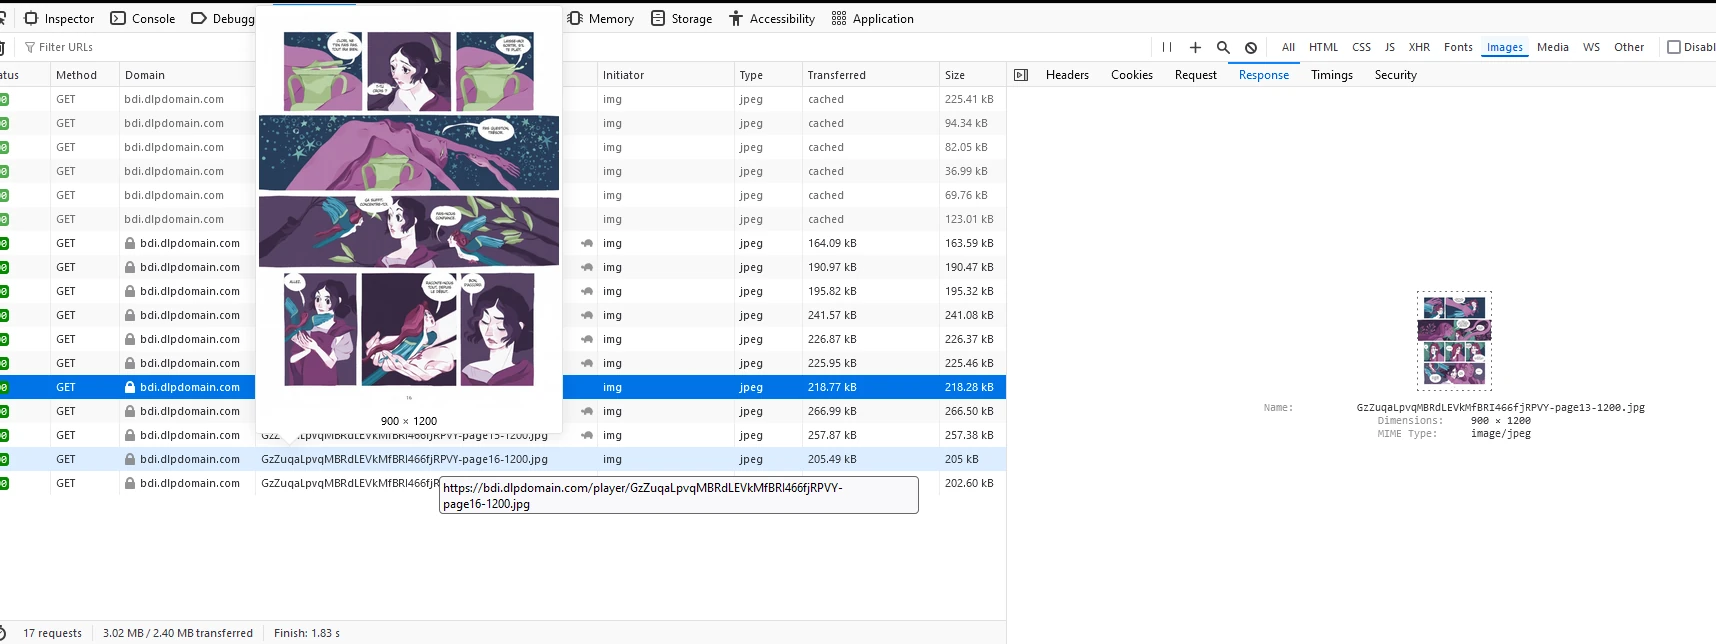The width and height of the screenshot is (1716, 644).
Task: Select the request row sized 225.41 kB
Action: 503,99
